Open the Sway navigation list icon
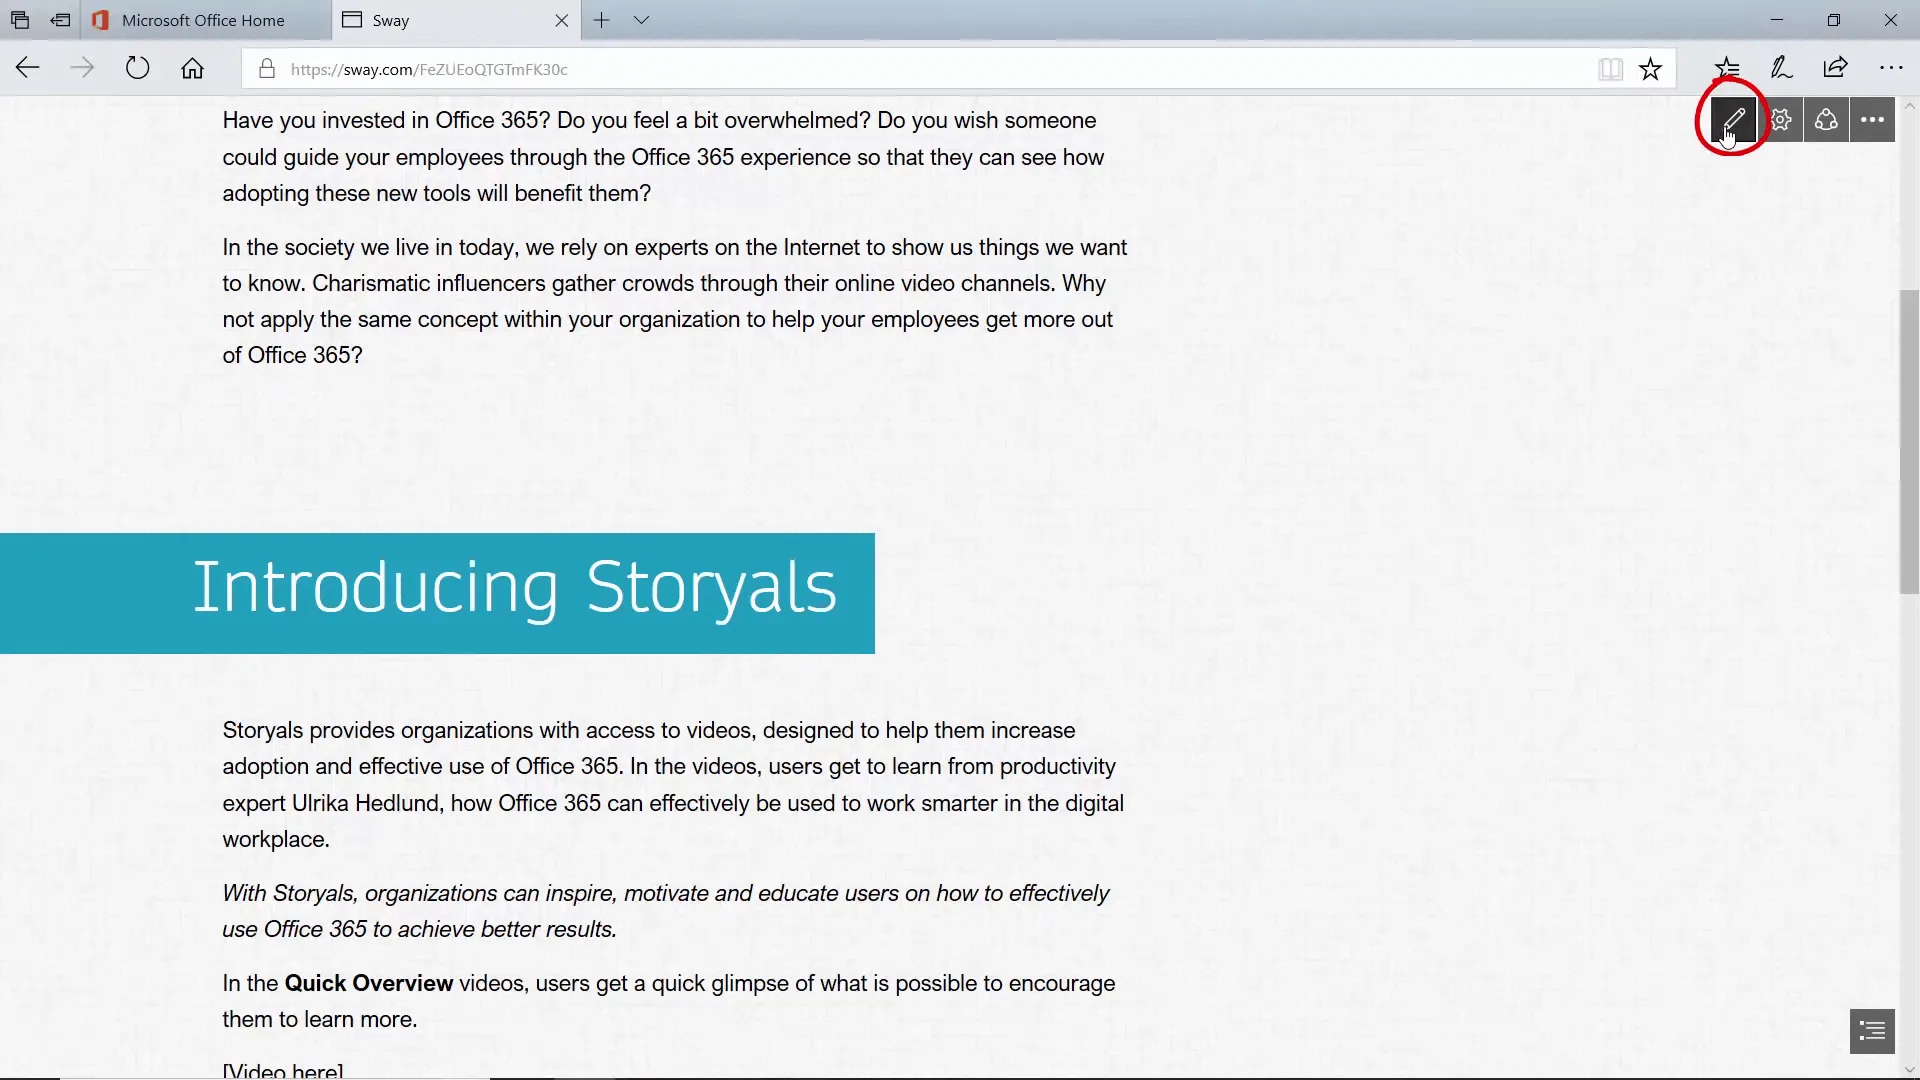Image resolution: width=1920 pixels, height=1080 pixels. 1873,1031
